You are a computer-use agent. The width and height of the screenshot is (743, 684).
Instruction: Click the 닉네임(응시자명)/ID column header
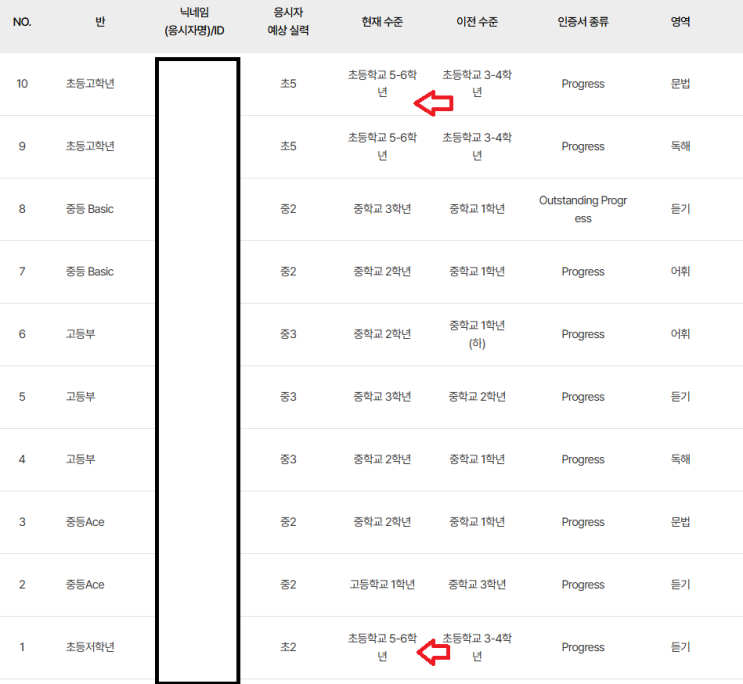tap(195, 21)
